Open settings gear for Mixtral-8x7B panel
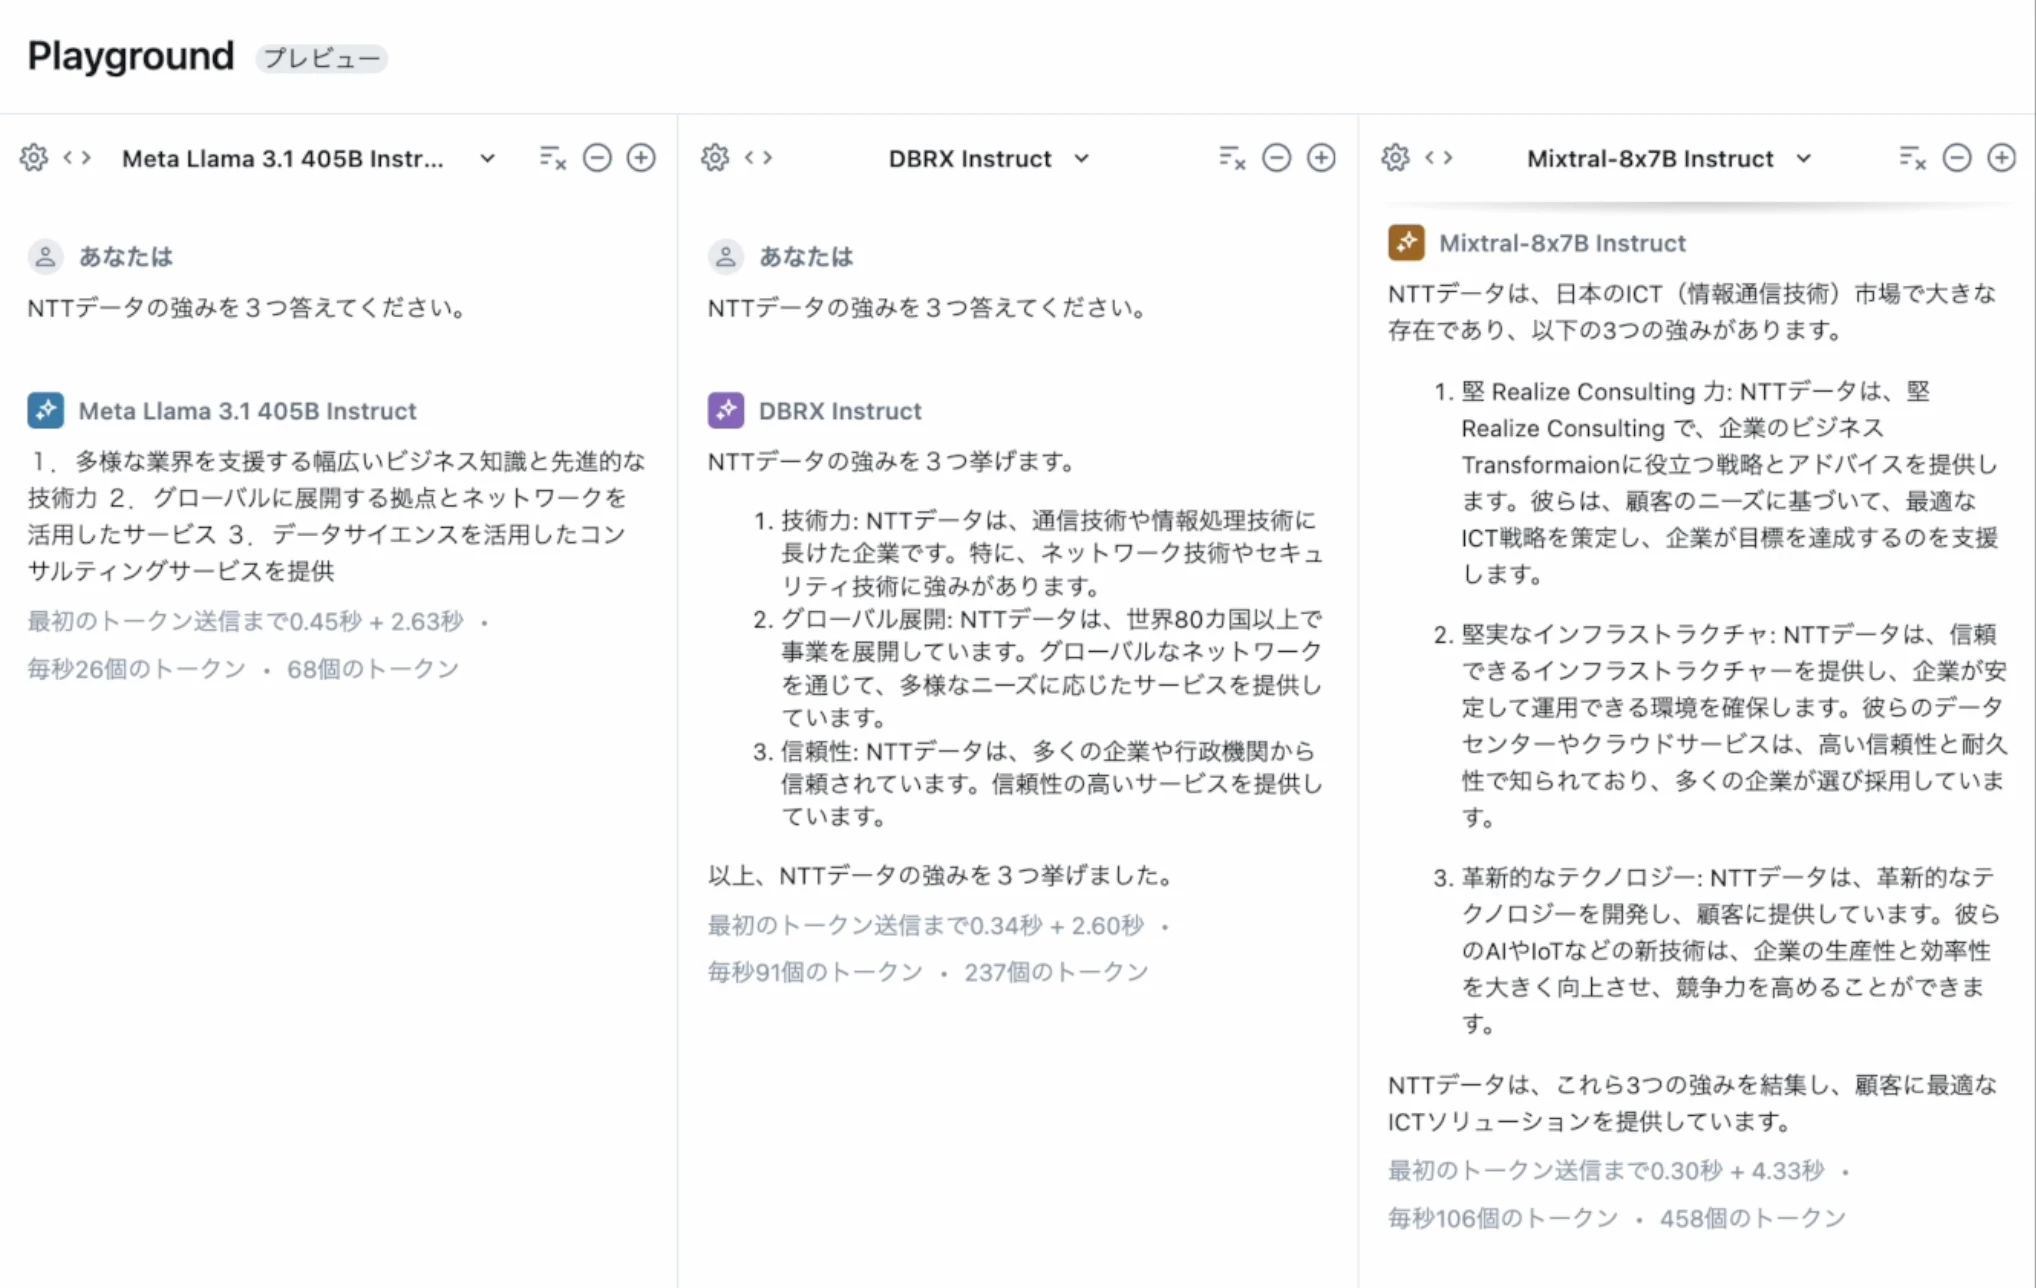2036x1288 pixels. [x=1395, y=158]
